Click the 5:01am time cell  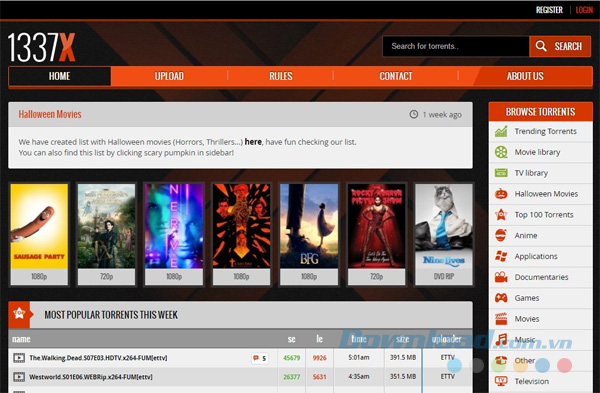[x=359, y=357]
